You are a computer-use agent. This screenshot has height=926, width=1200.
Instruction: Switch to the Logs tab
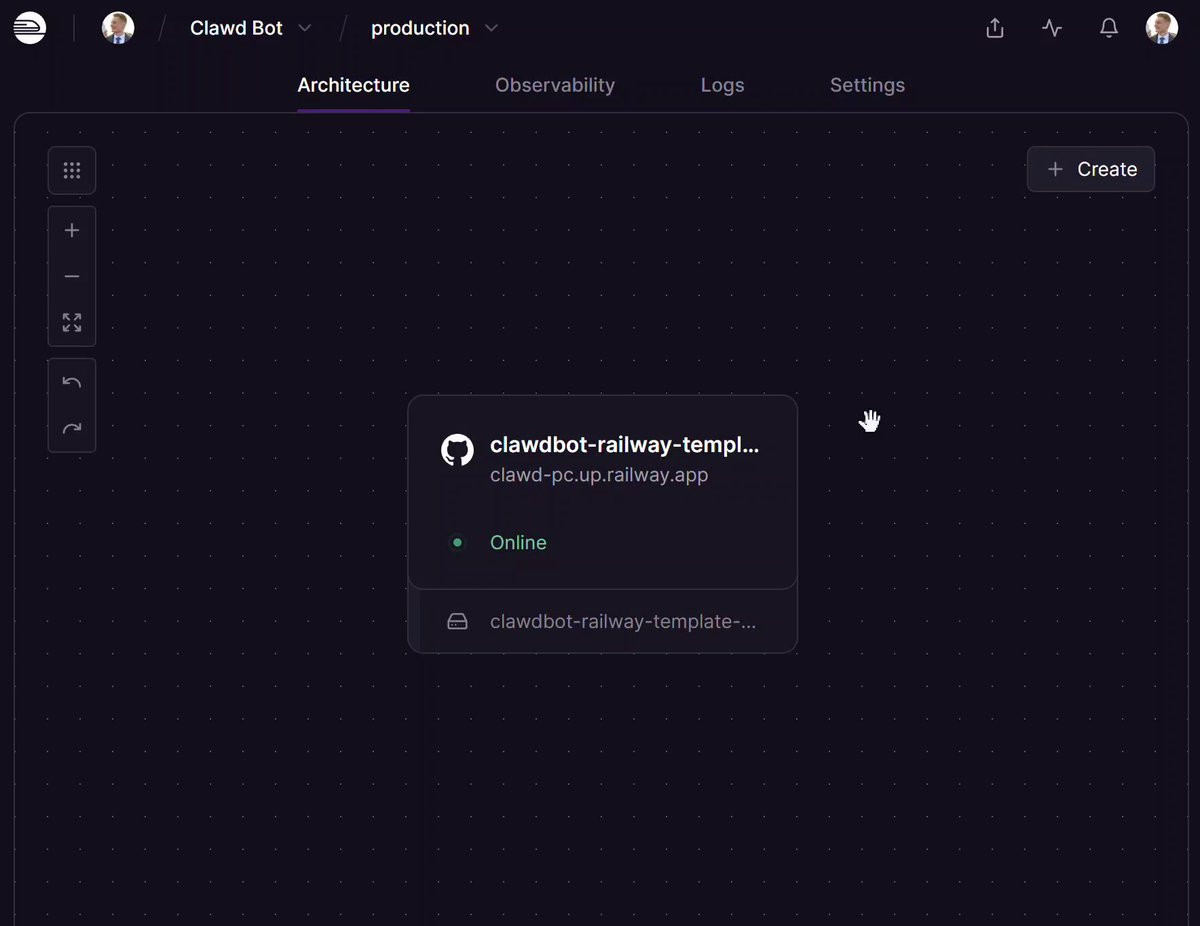(722, 85)
